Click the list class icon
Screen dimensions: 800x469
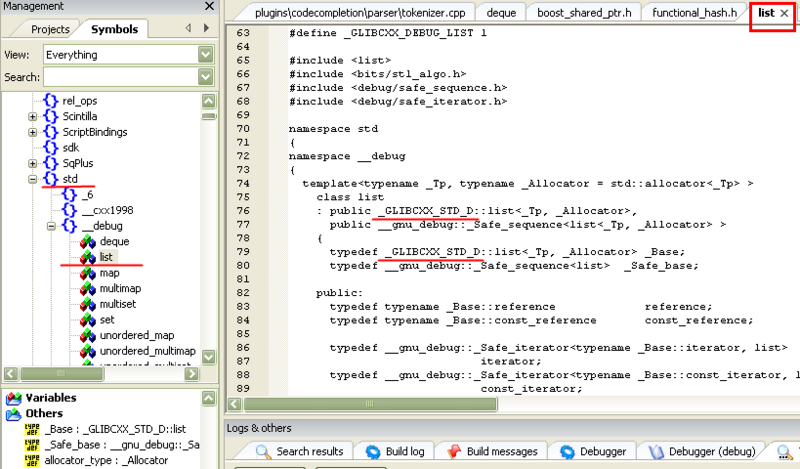88,257
